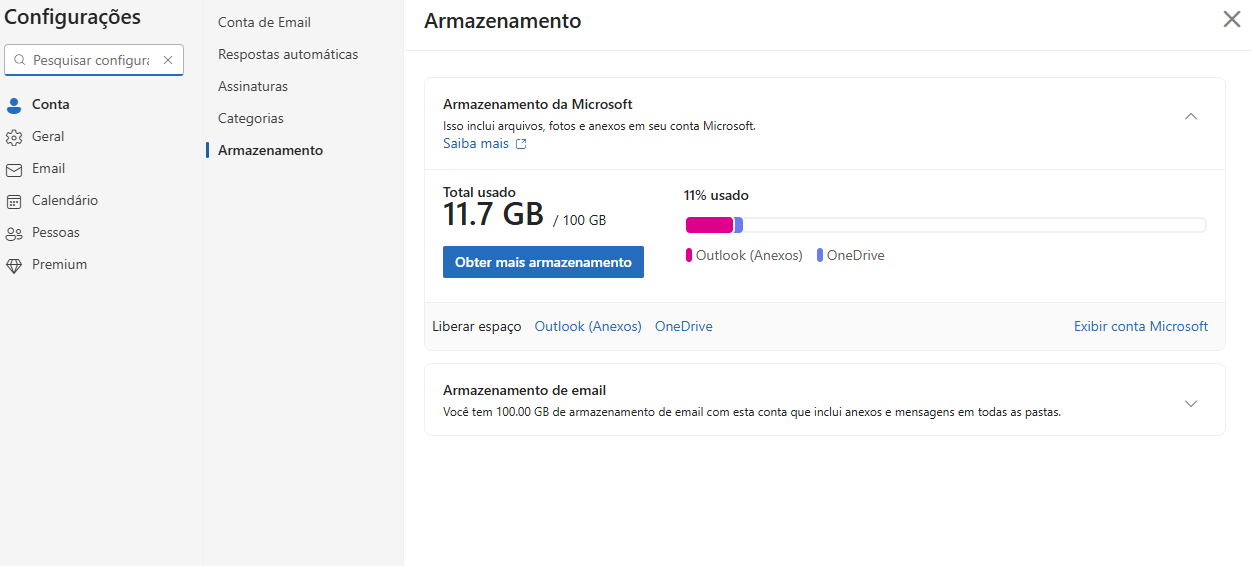Click the Premium diamond icon
This screenshot has height=566, width=1252.
pos(14,265)
